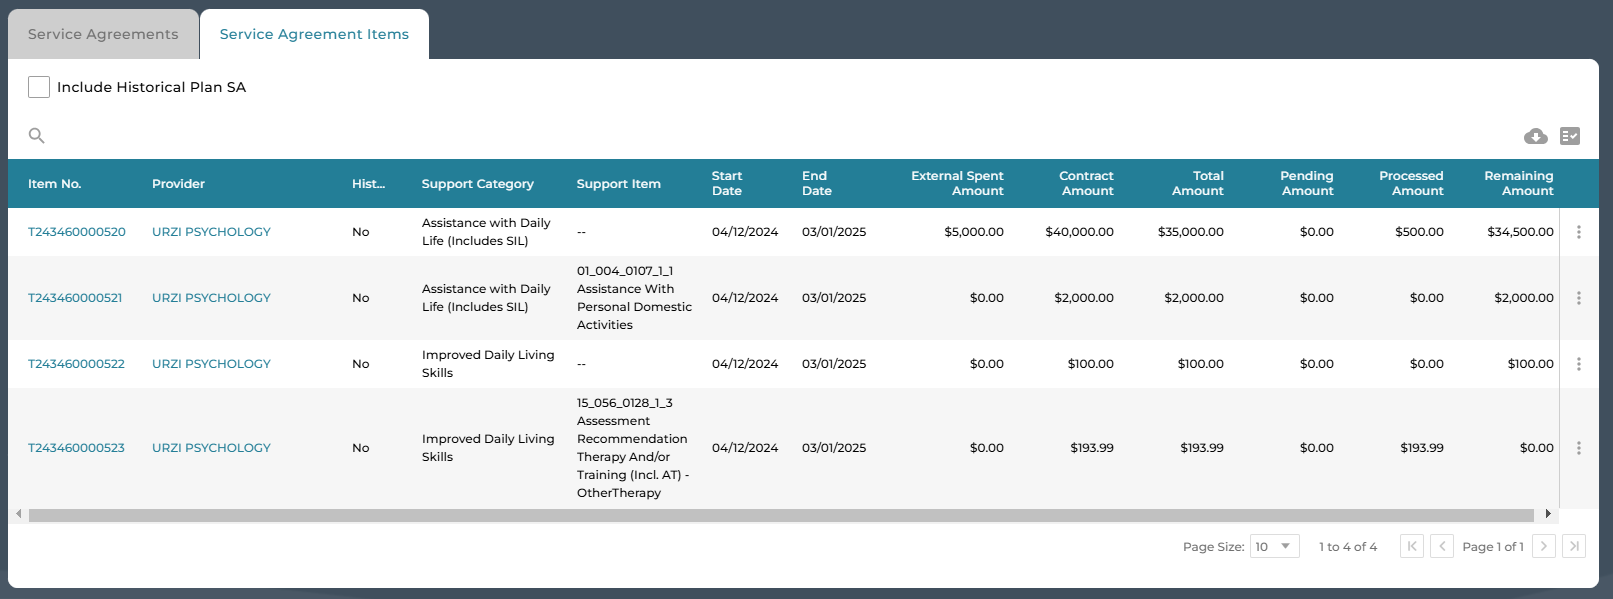1613x599 pixels.
Task: Open row actions menu for T243460000522
Action: pyautogui.click(x=1579, y=364)
